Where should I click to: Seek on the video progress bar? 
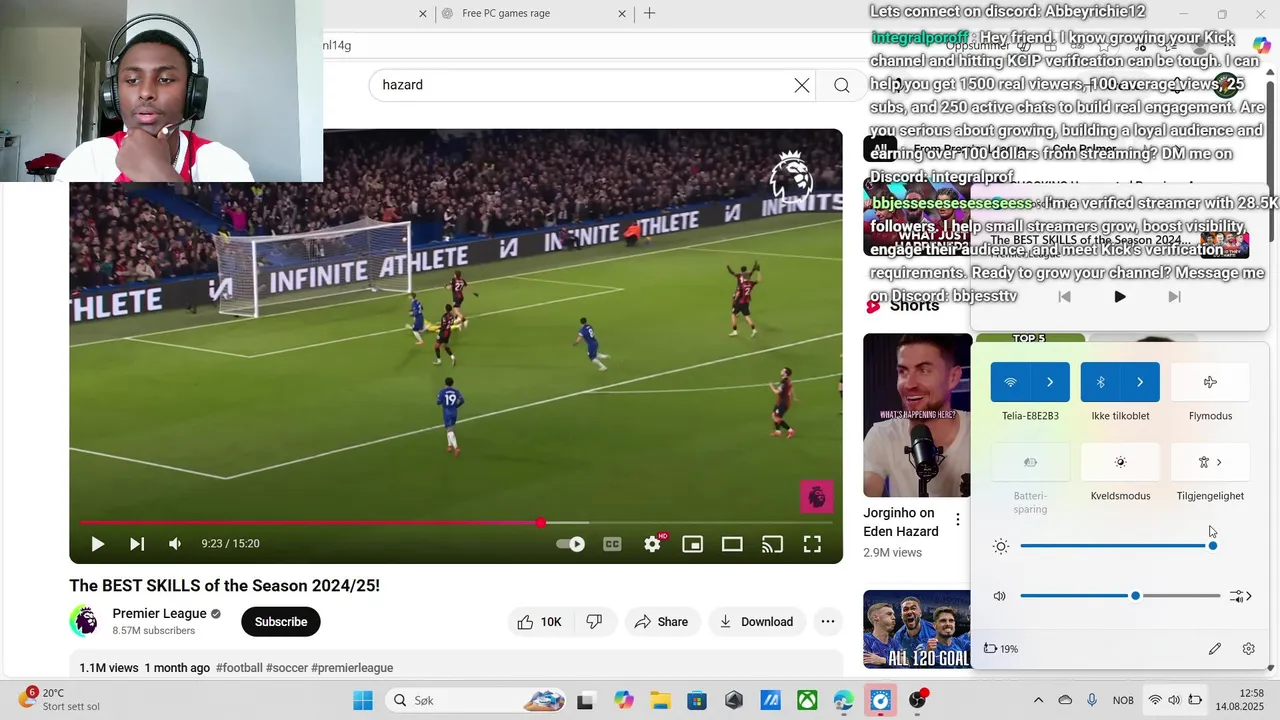[x=456, y=523]
